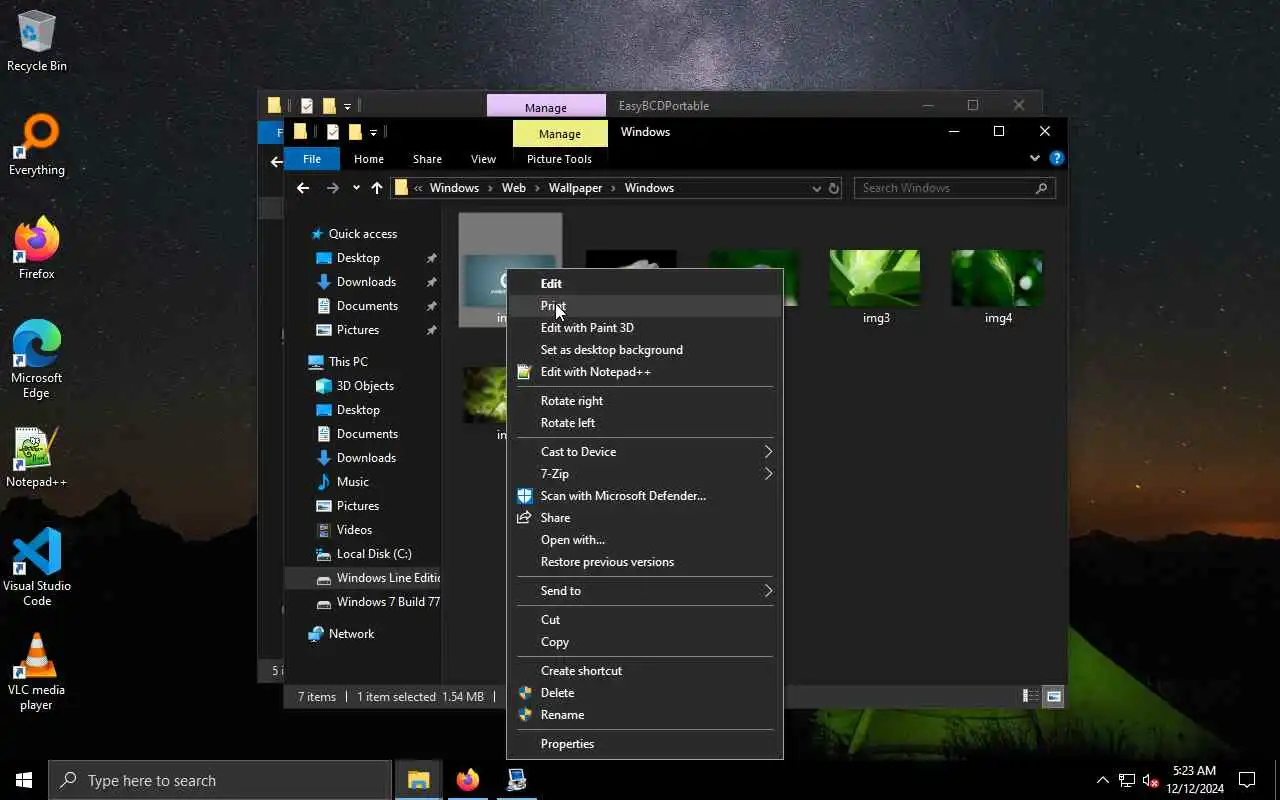Viewport: 1280px width, 800px height.
Task: Launch the Microsoft Edge desktop shortcut
Action: 37,360
